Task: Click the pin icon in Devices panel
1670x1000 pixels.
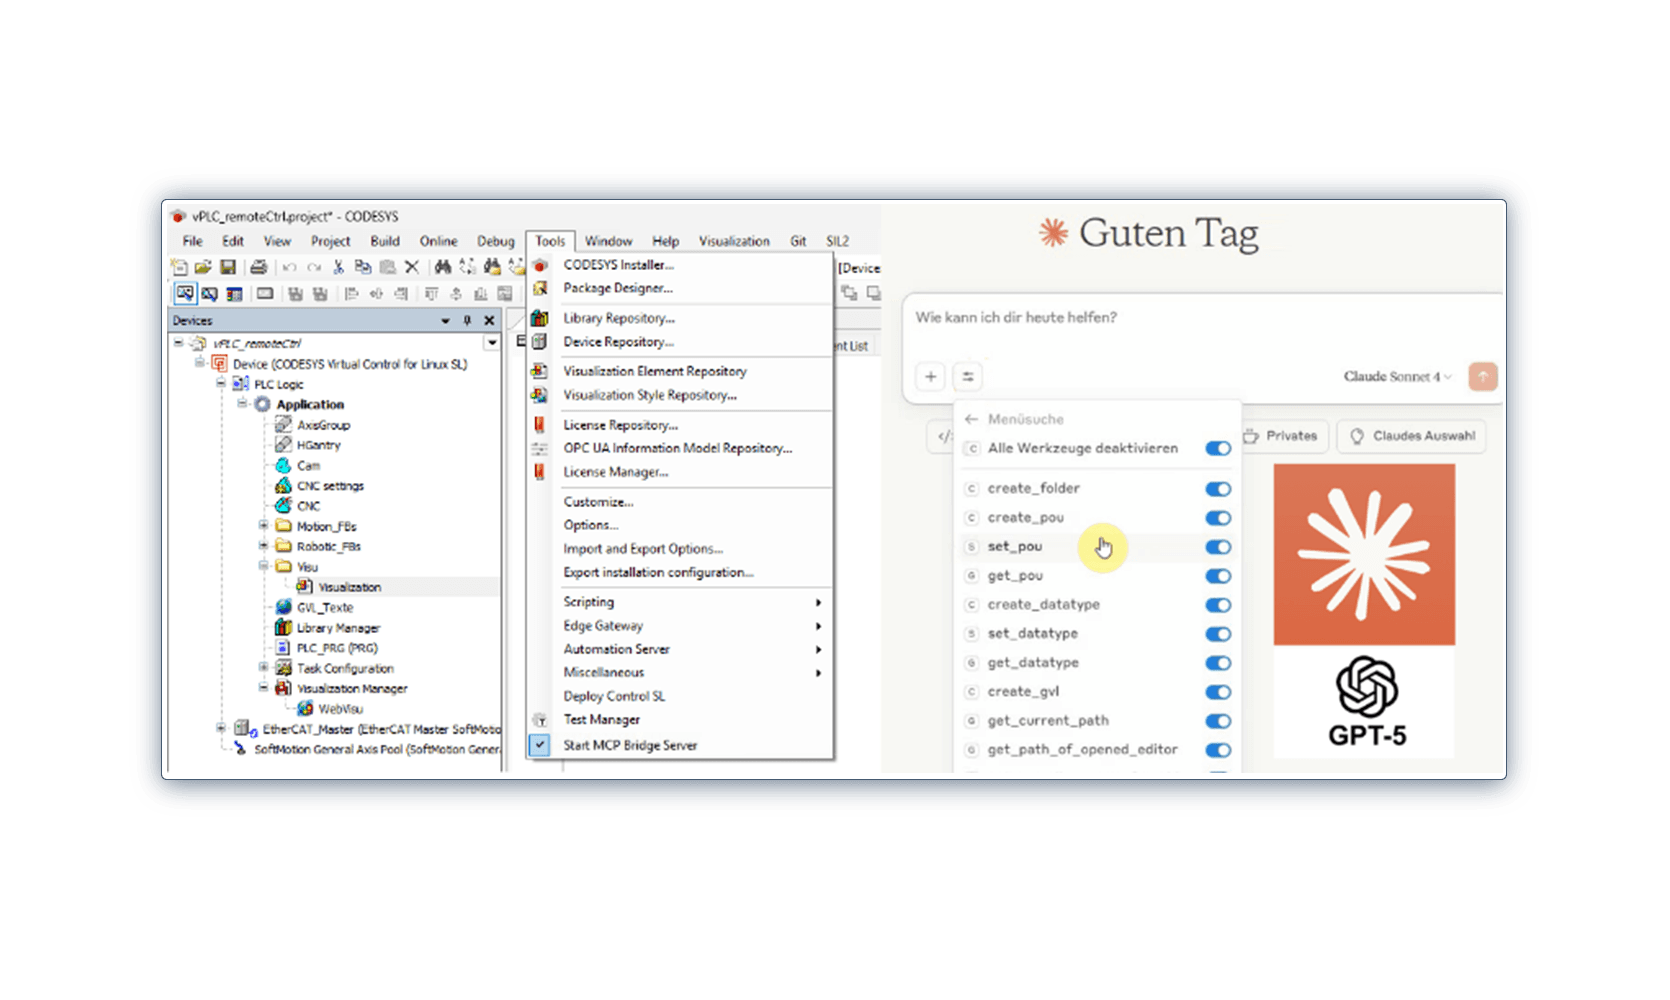Action: coord(467,321)
